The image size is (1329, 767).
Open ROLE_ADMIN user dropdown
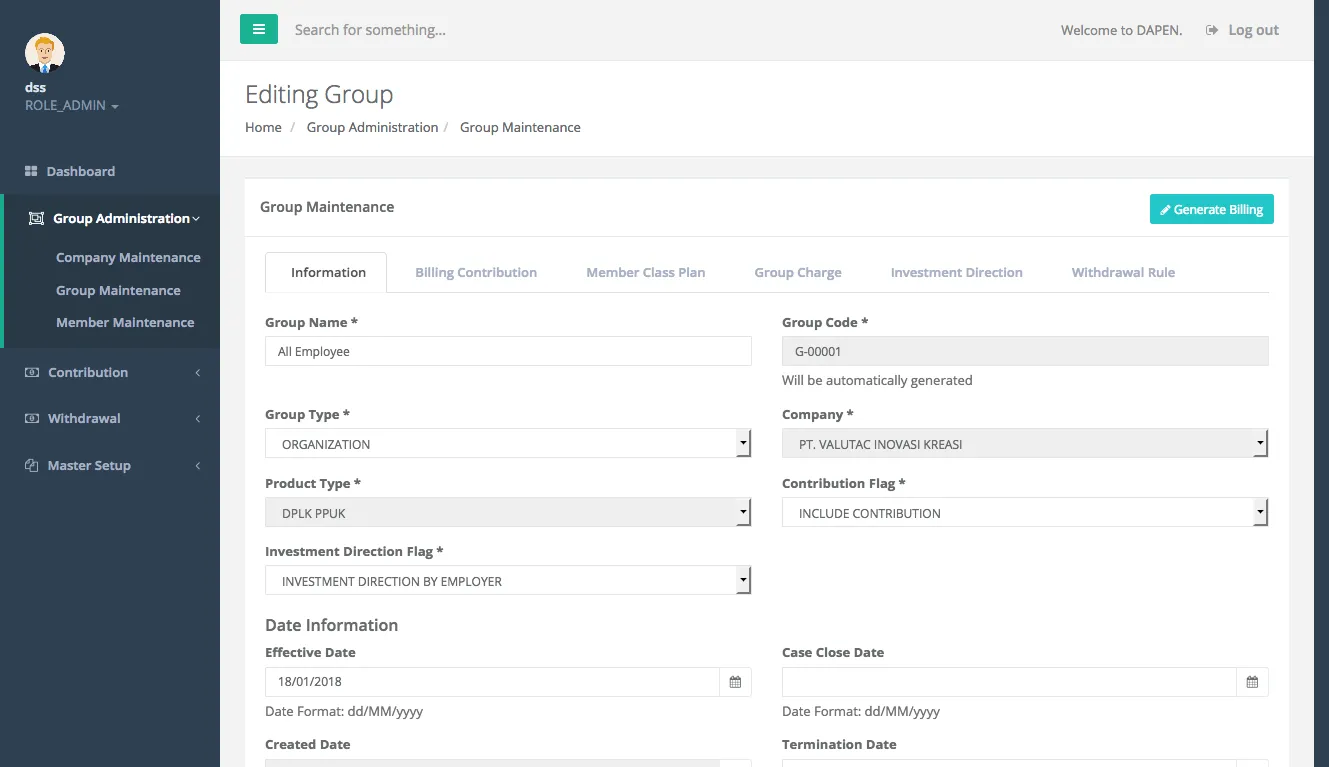tap(71, 105)
